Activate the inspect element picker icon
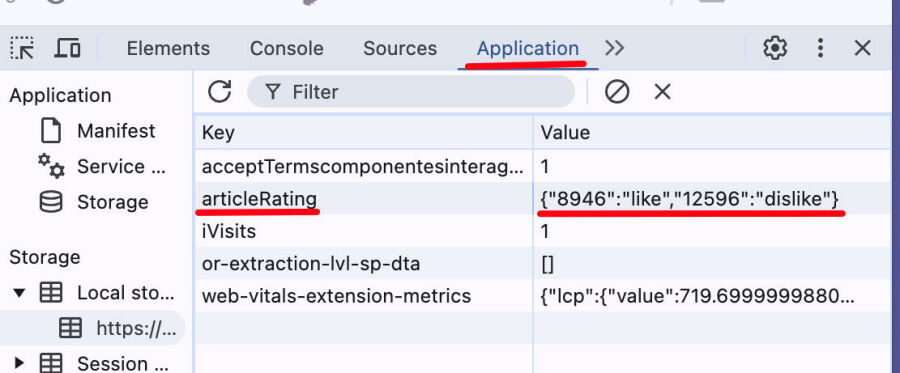Screen dimensions: 900x373 click(x=22, y=48)
